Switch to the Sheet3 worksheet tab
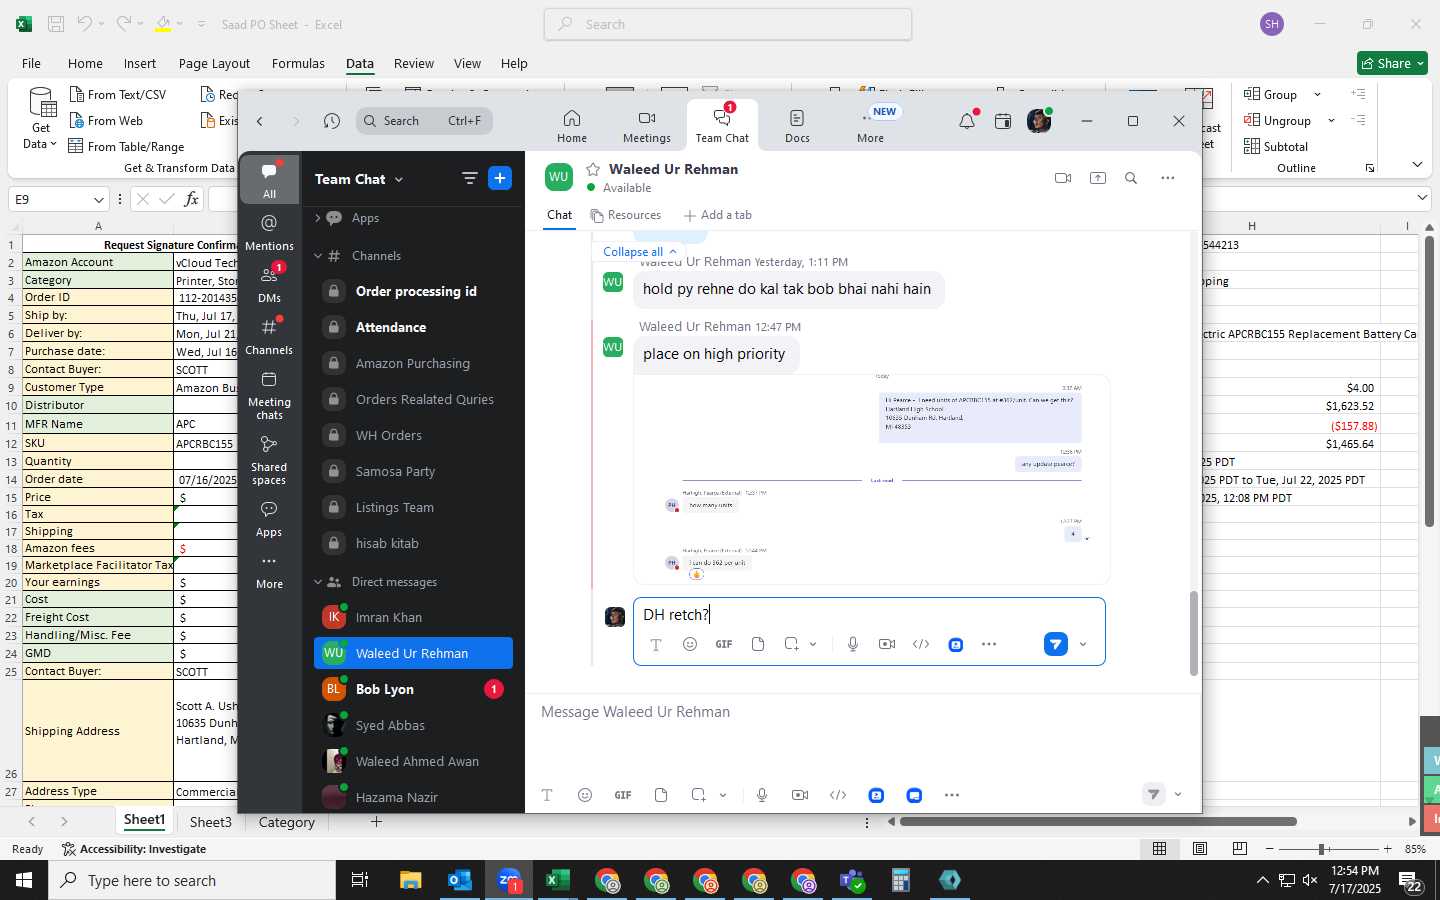The width and height of the screenshot is (1440, 900). (x=211, y=822)
